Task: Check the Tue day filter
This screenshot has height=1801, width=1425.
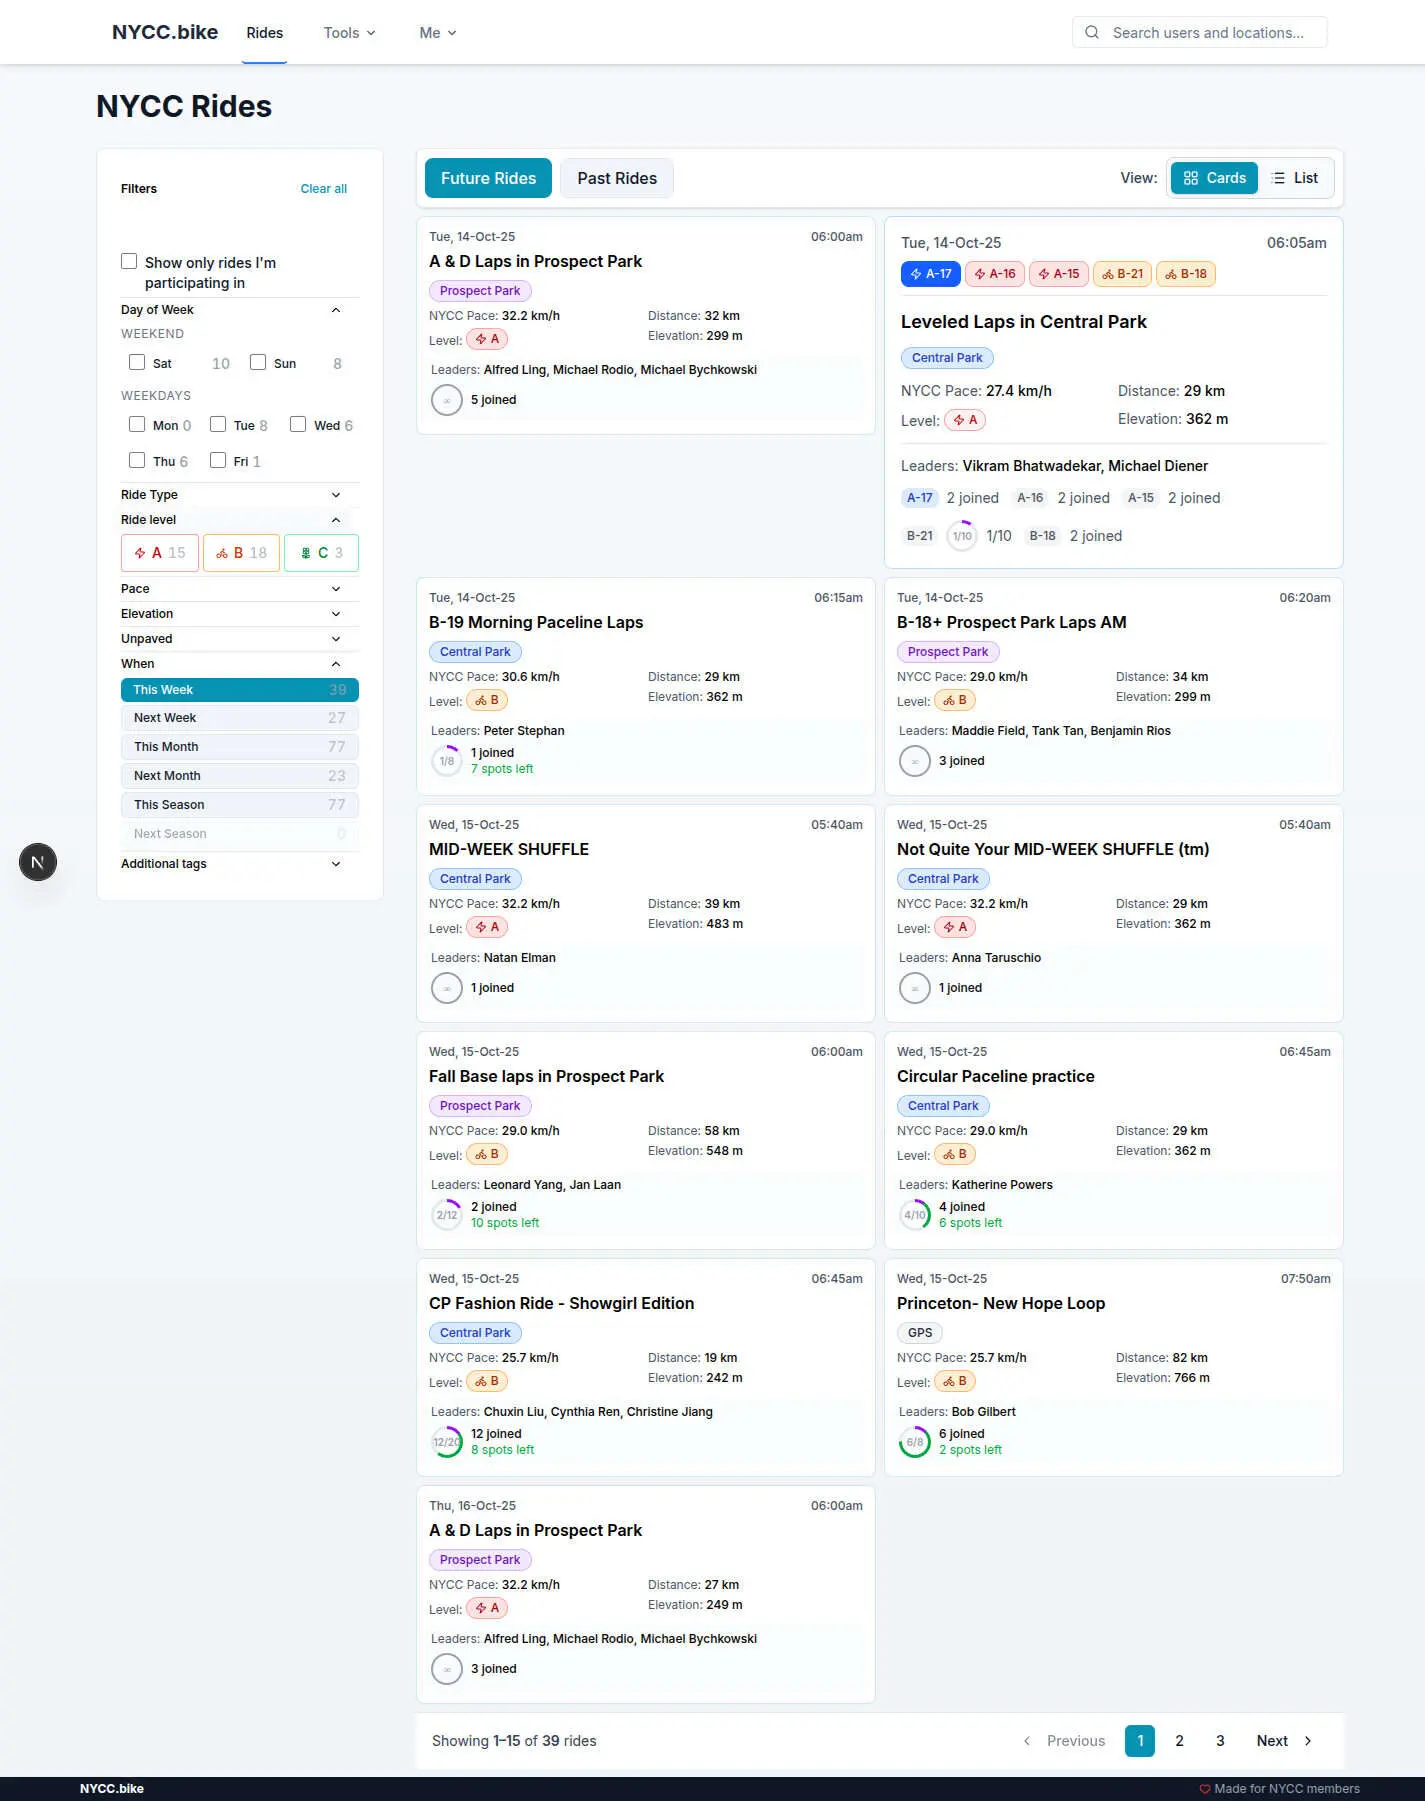Action: tap(218, 424)
